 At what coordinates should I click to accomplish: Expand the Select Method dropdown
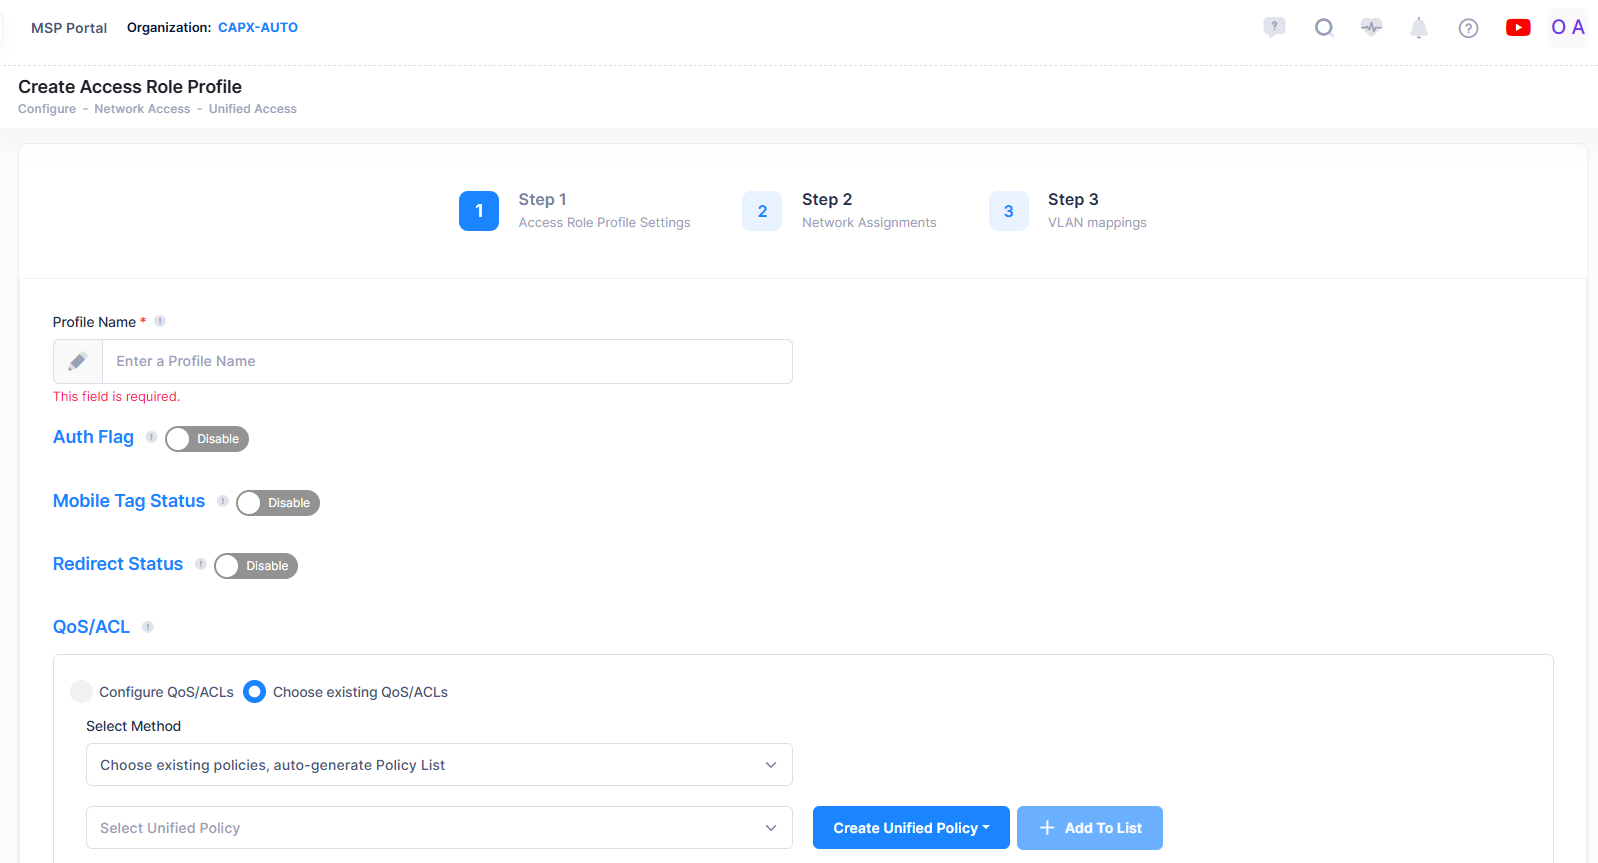(x=439, y=765)
